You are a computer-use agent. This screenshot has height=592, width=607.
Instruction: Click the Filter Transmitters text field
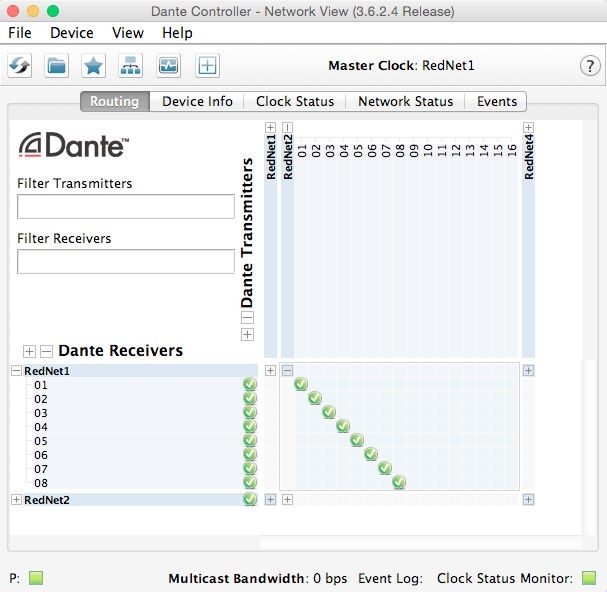[126, 207]
